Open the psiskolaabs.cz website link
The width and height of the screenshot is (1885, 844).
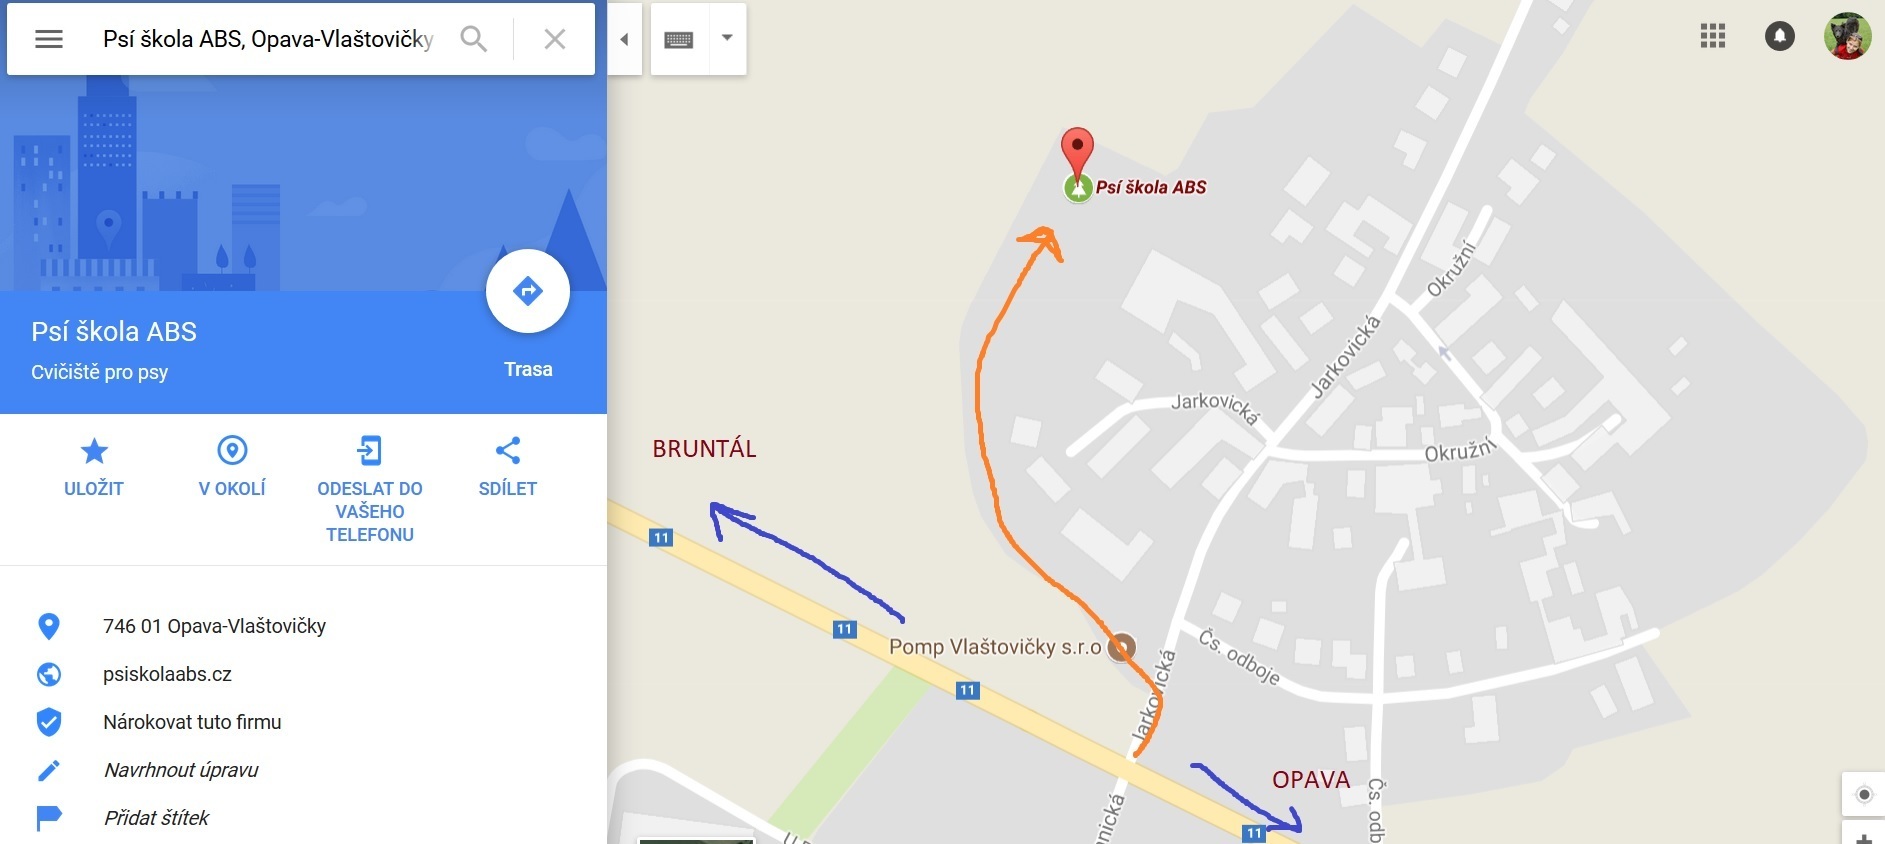[x=167, y=674]
